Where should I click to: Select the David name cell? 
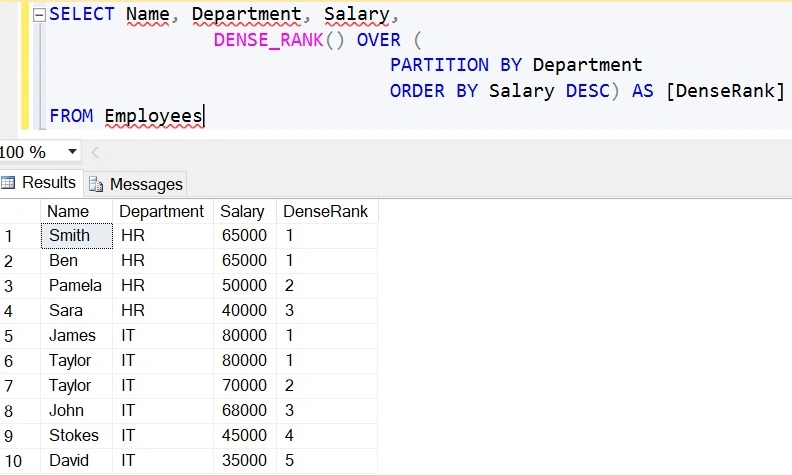tap(76, 460)
